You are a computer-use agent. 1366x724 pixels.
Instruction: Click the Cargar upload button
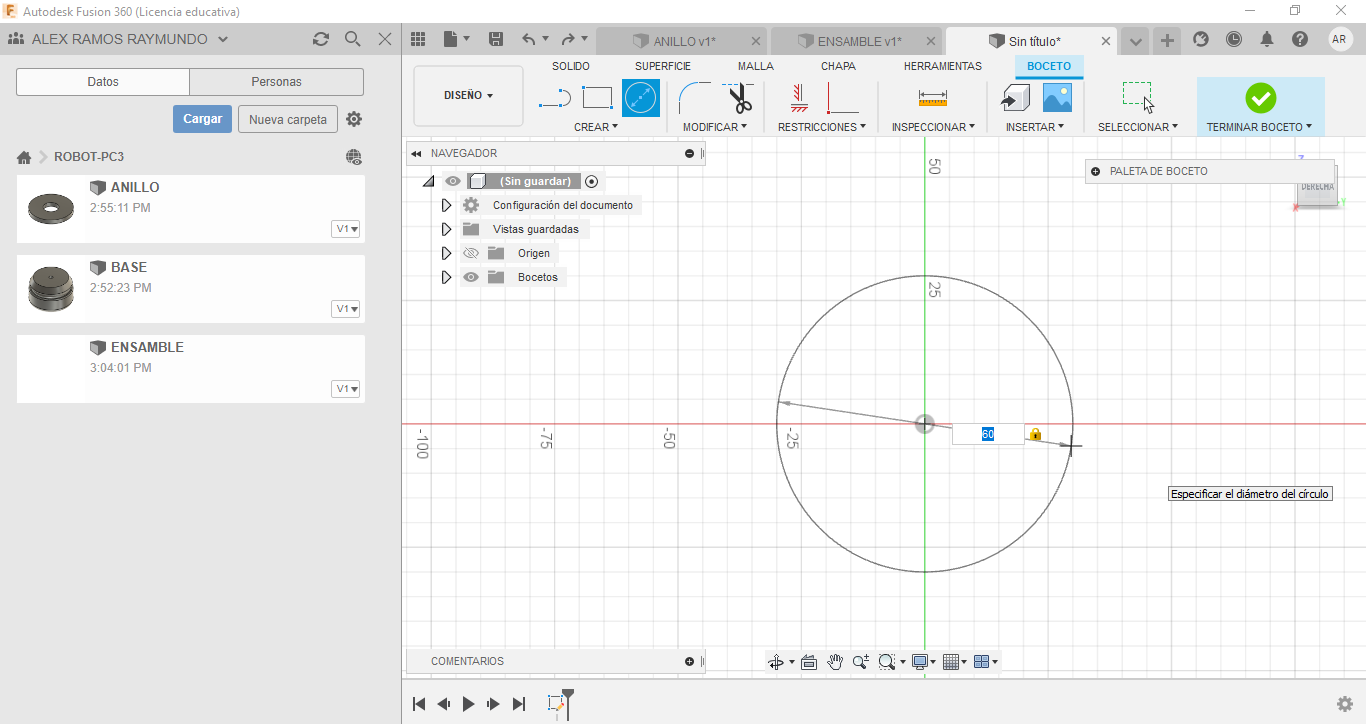(x=202, y=119)
